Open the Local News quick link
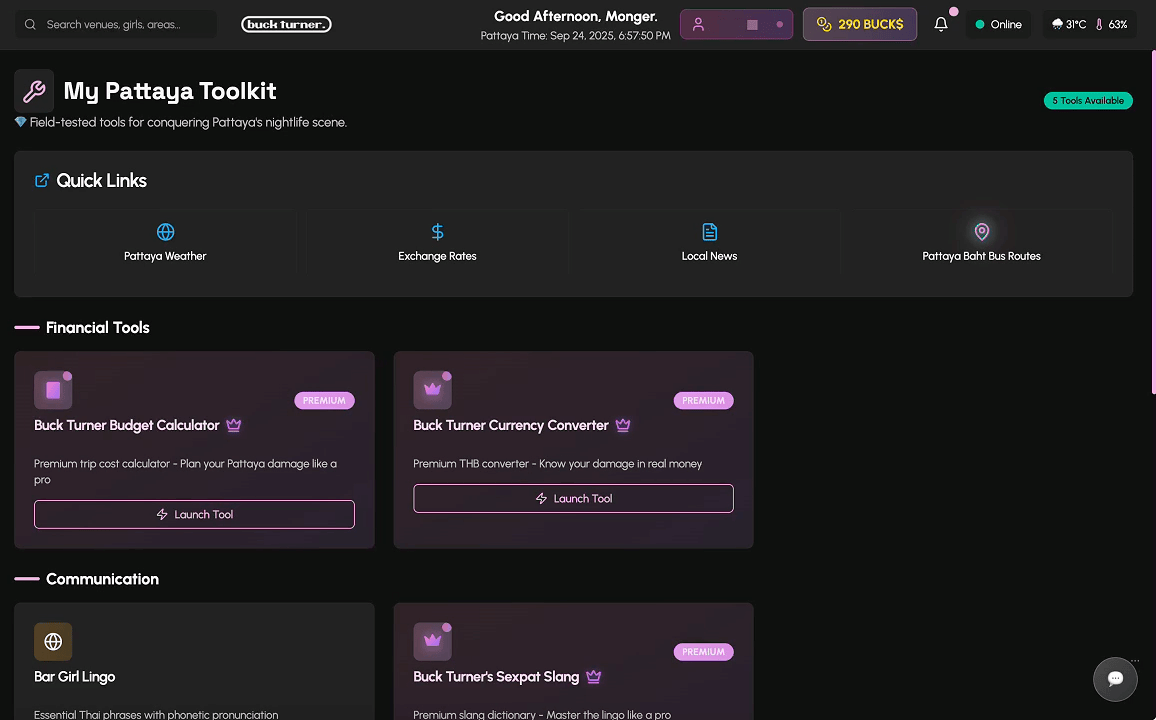The image size is (1156, 720). click(709, 243)
